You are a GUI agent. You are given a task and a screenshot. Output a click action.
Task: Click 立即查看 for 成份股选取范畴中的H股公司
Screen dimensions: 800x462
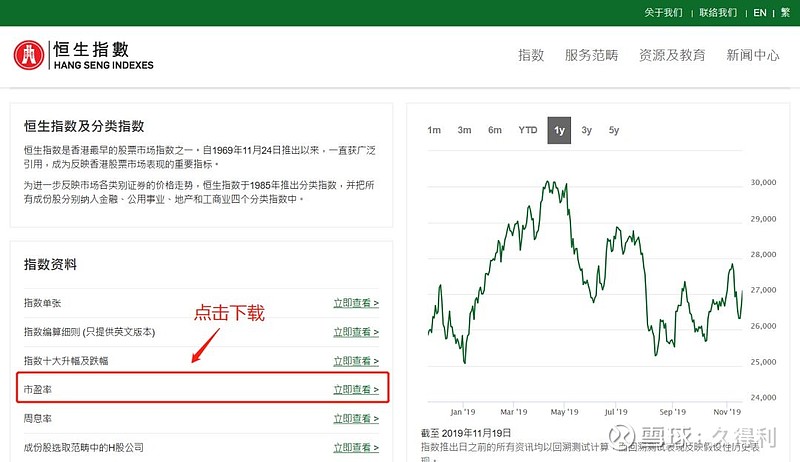pos(356,448)
